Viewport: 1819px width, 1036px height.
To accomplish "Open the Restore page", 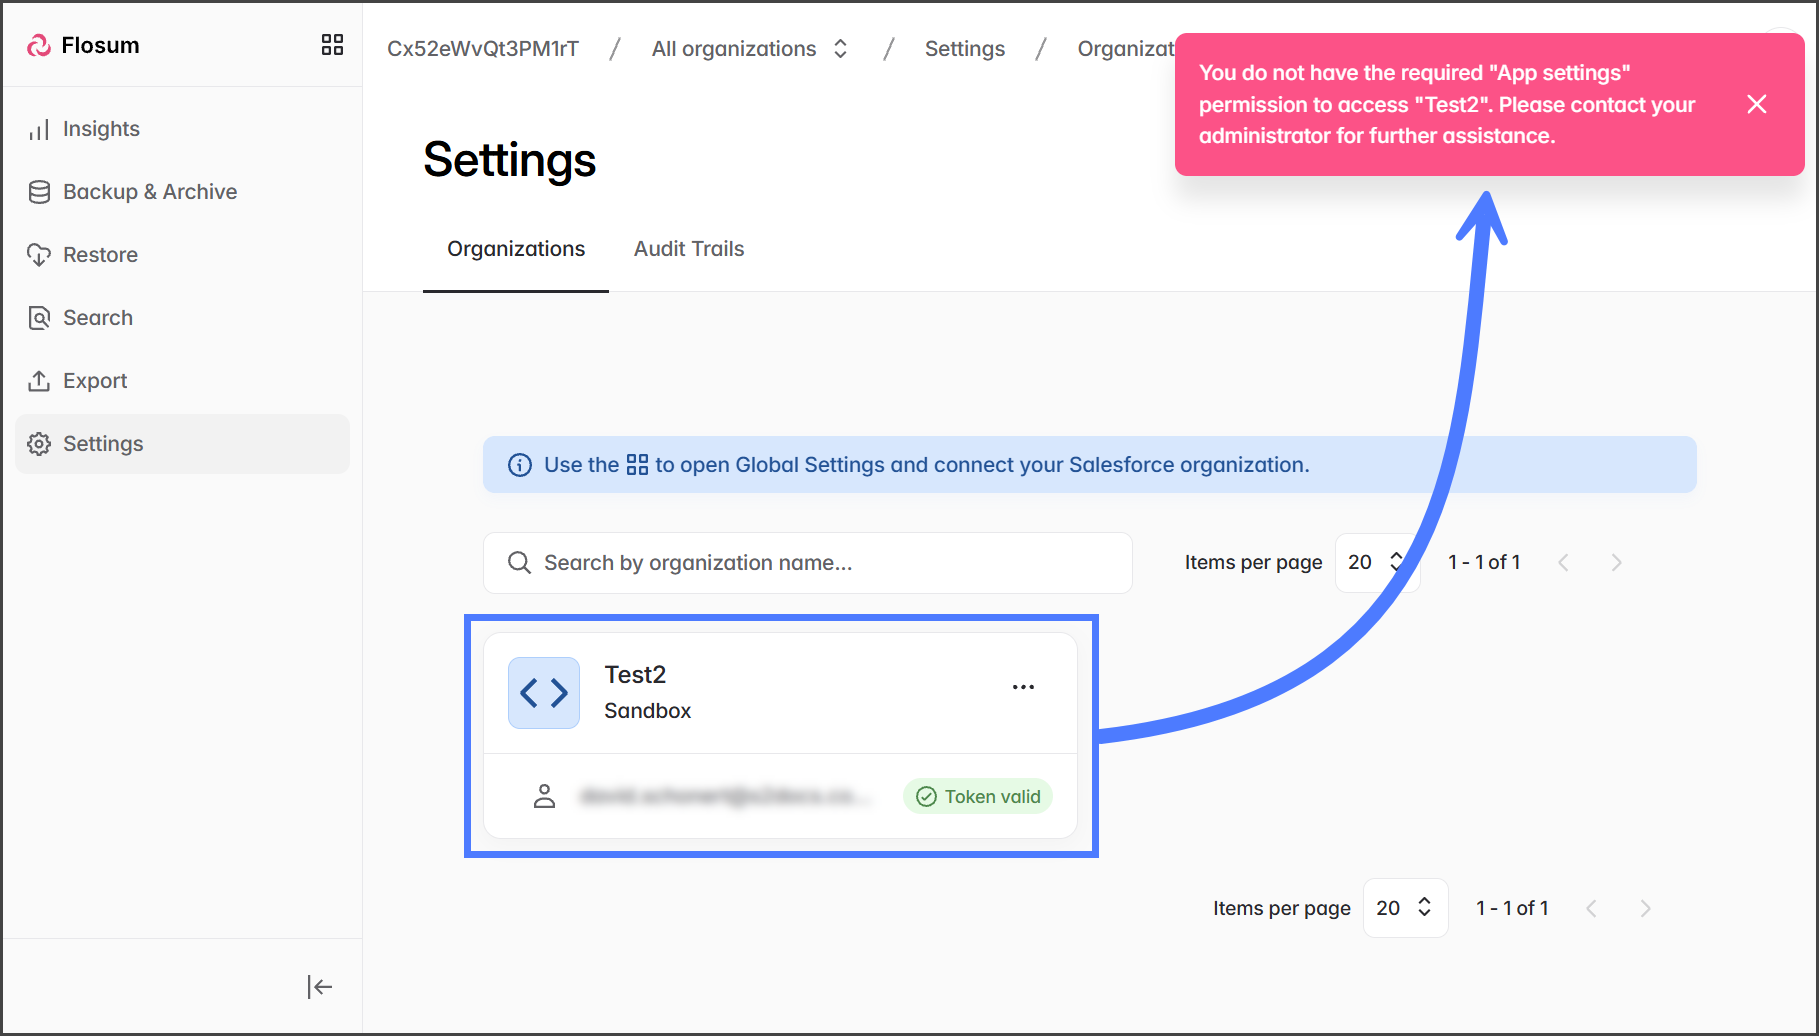I will (100, 255).
